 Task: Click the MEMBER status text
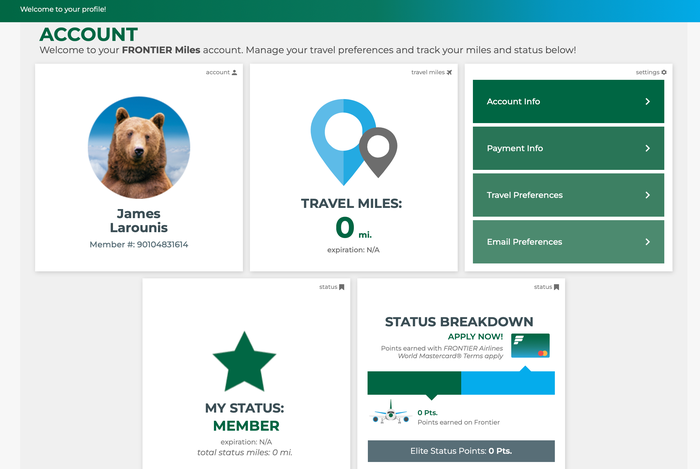pos(246,426)
